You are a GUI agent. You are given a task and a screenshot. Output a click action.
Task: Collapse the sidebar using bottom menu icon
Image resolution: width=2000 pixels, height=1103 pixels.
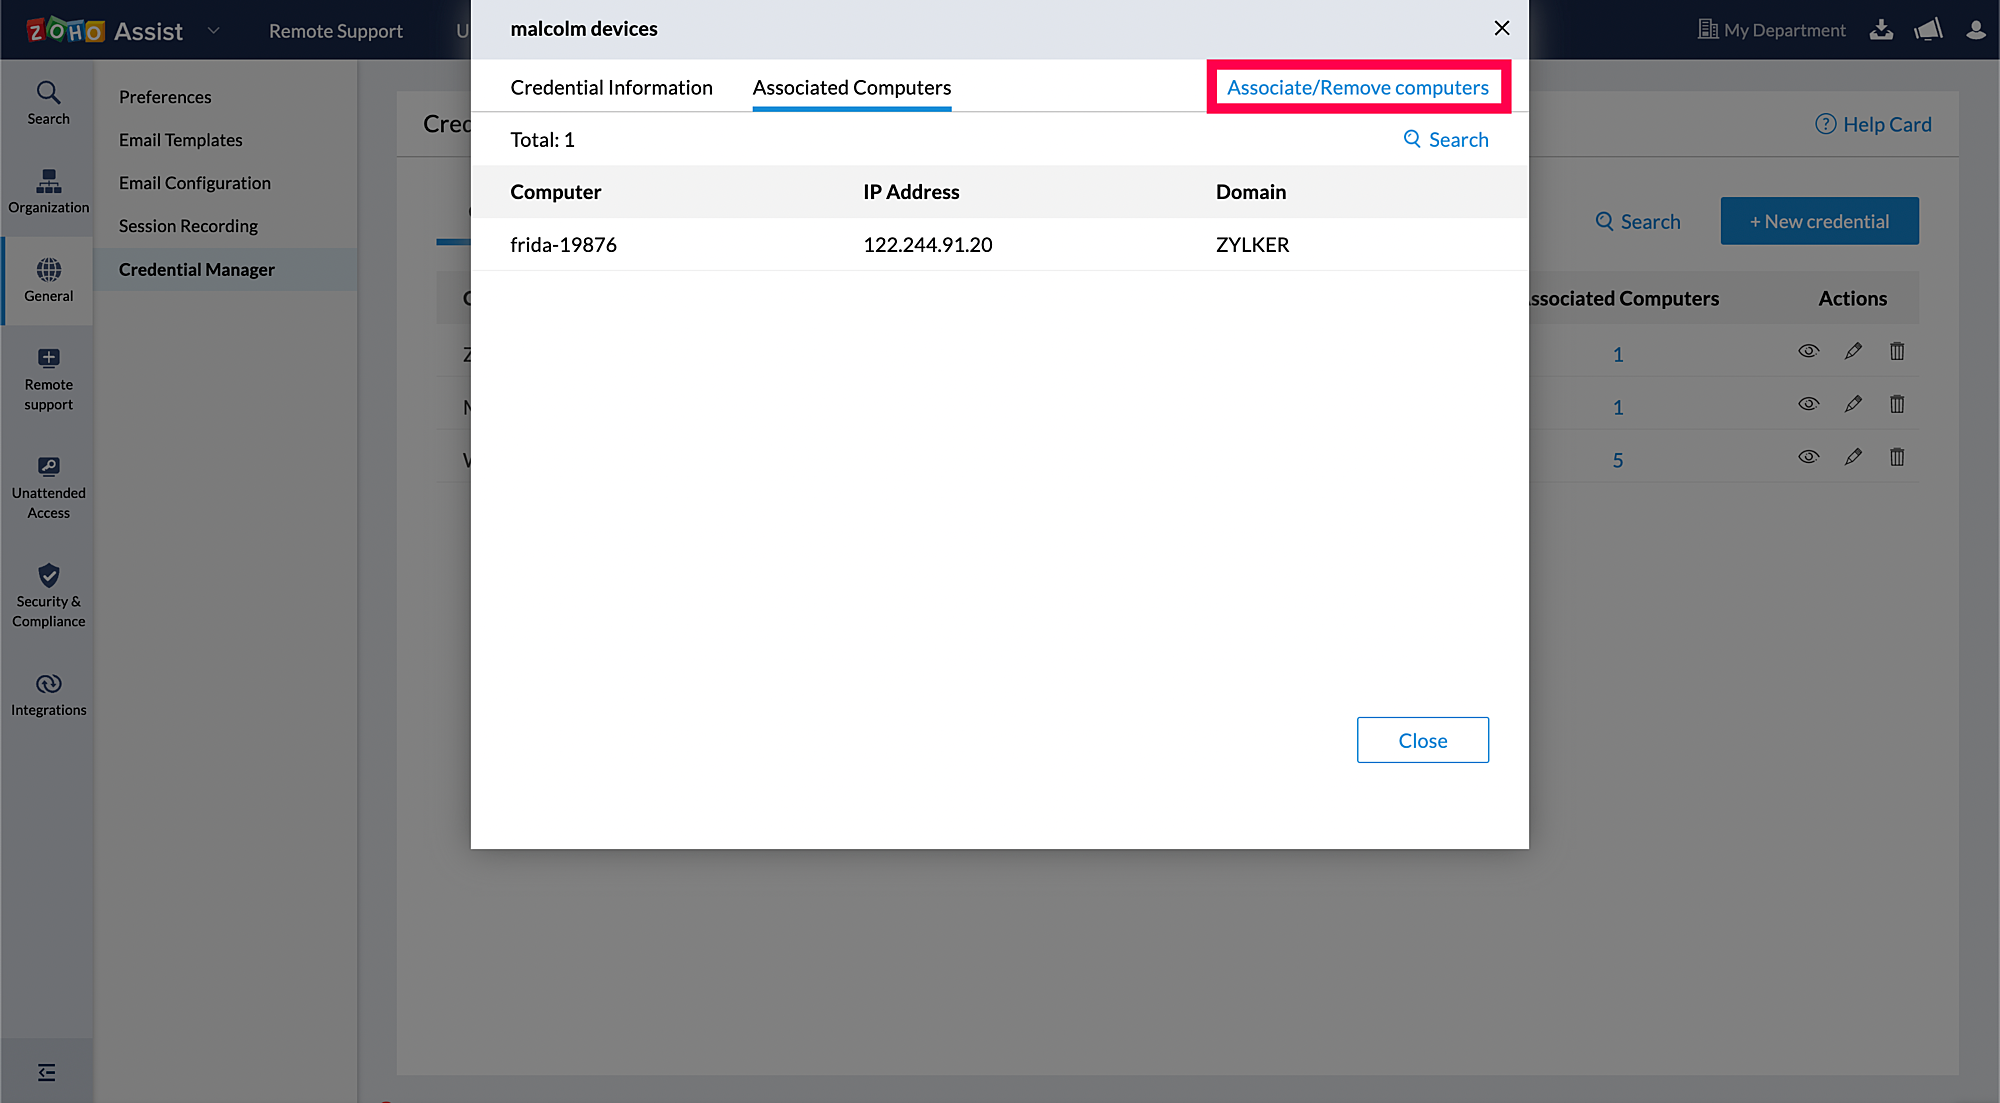(x=46, y=1072)
